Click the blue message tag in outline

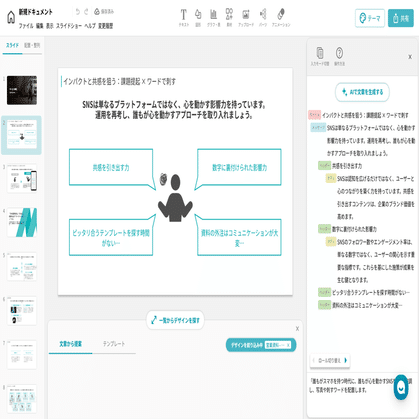tap(318, 128)
